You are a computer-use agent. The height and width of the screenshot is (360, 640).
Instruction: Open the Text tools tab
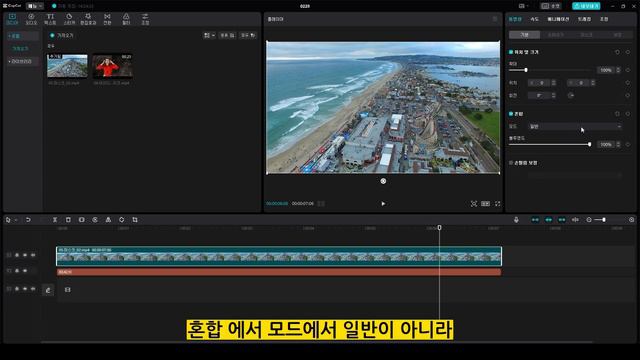pos(50,19)
